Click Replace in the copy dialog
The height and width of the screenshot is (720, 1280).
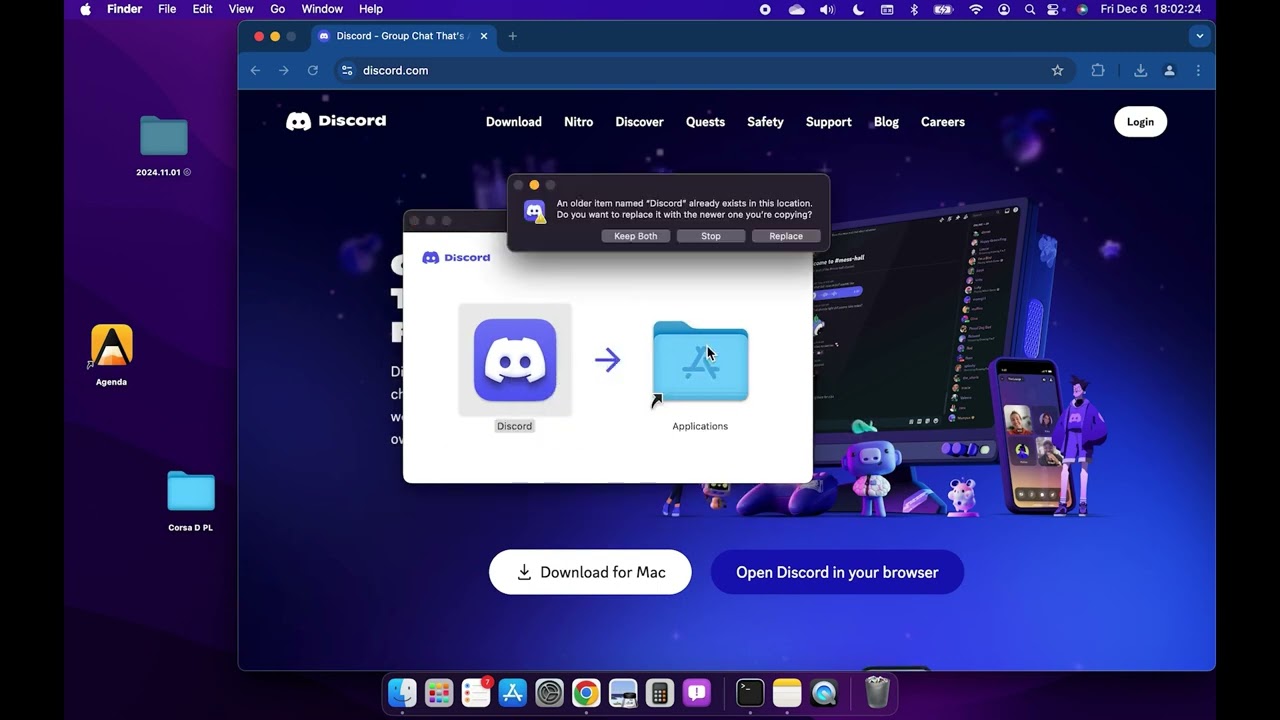(786, 236)
